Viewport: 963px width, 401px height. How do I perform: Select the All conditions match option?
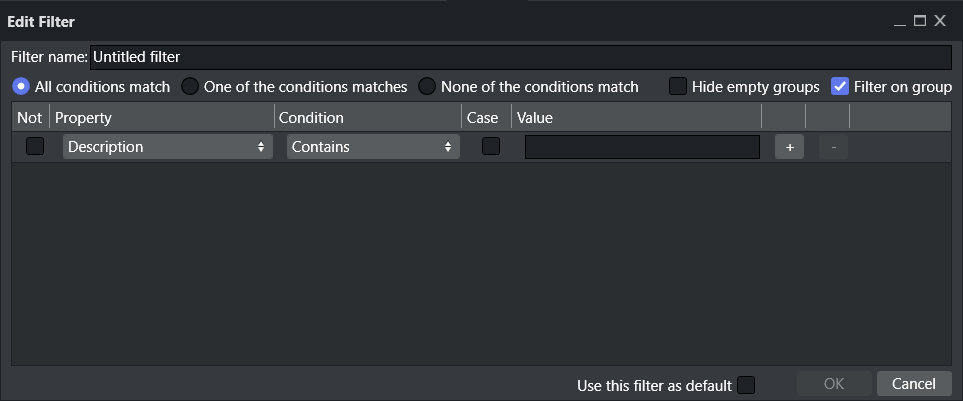[x=20, y=87]
